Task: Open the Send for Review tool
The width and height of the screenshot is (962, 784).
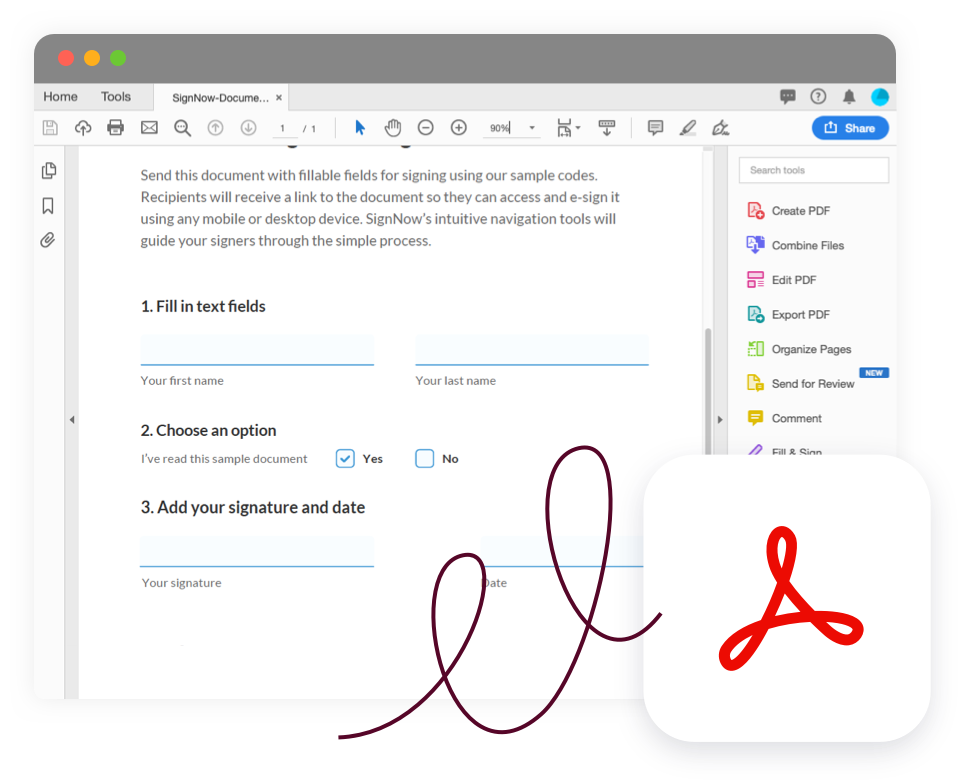Action: point(801,383)
